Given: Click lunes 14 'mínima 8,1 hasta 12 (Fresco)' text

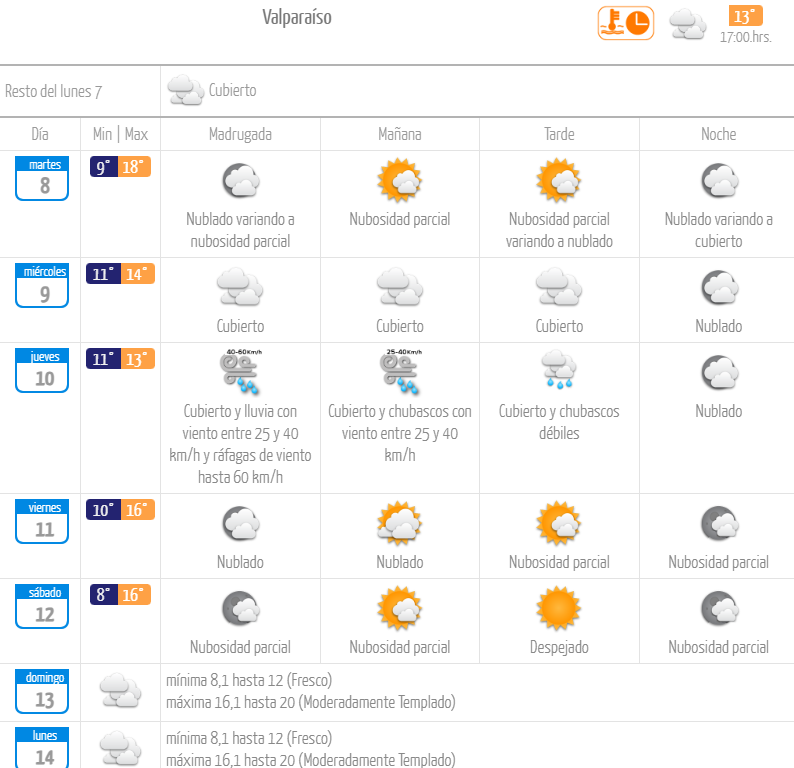Looking at the screenshot, I should 249,739.
